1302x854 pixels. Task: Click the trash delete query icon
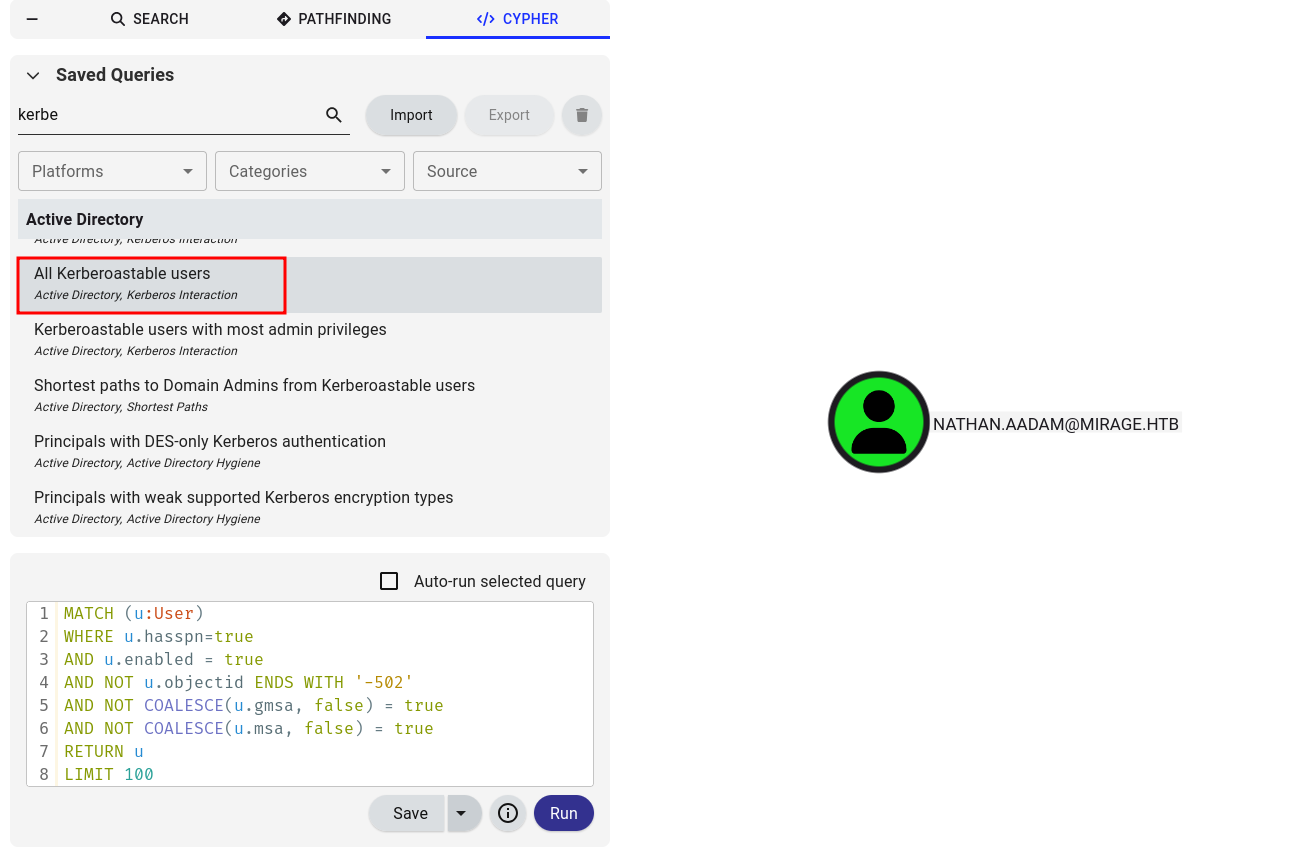click(582, 115)
